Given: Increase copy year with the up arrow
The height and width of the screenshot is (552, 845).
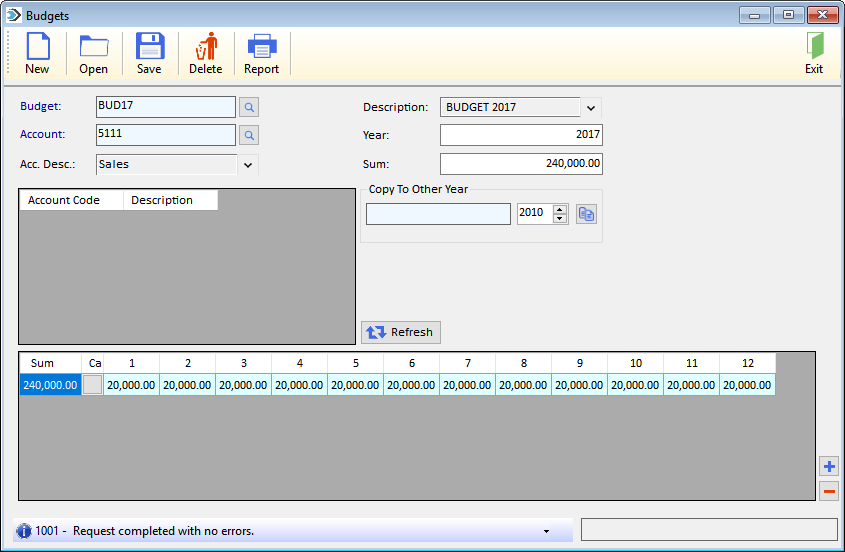Looking at the screenshot, I should click(560, 209).
